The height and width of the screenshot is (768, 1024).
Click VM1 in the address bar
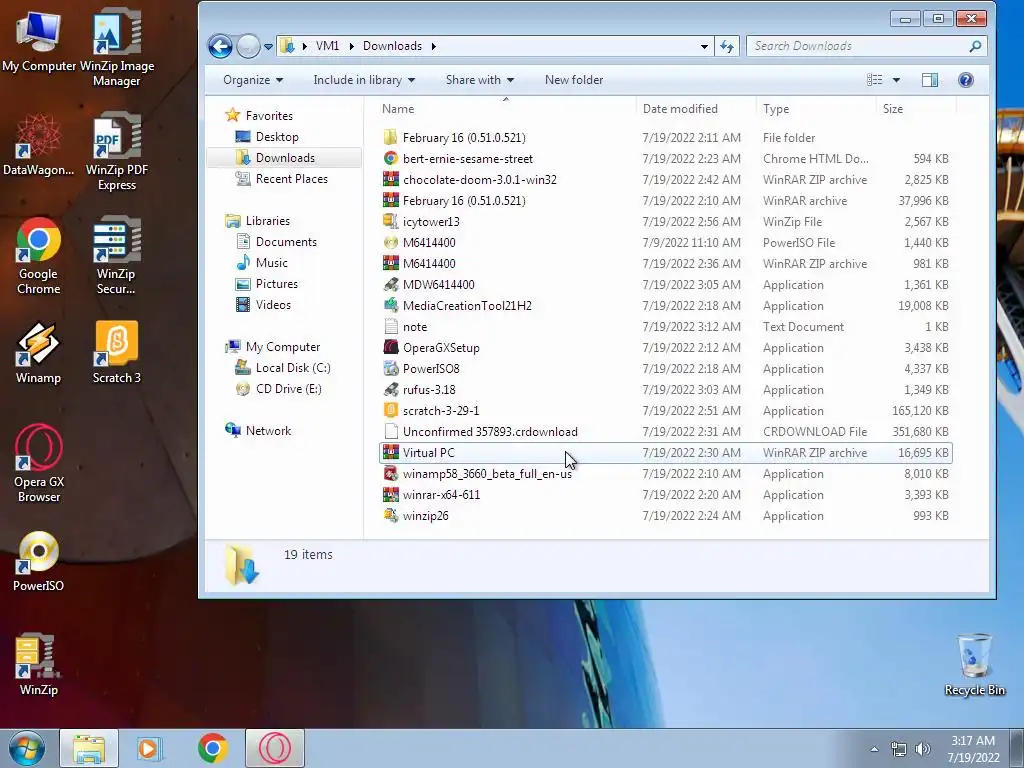[327, 46]
